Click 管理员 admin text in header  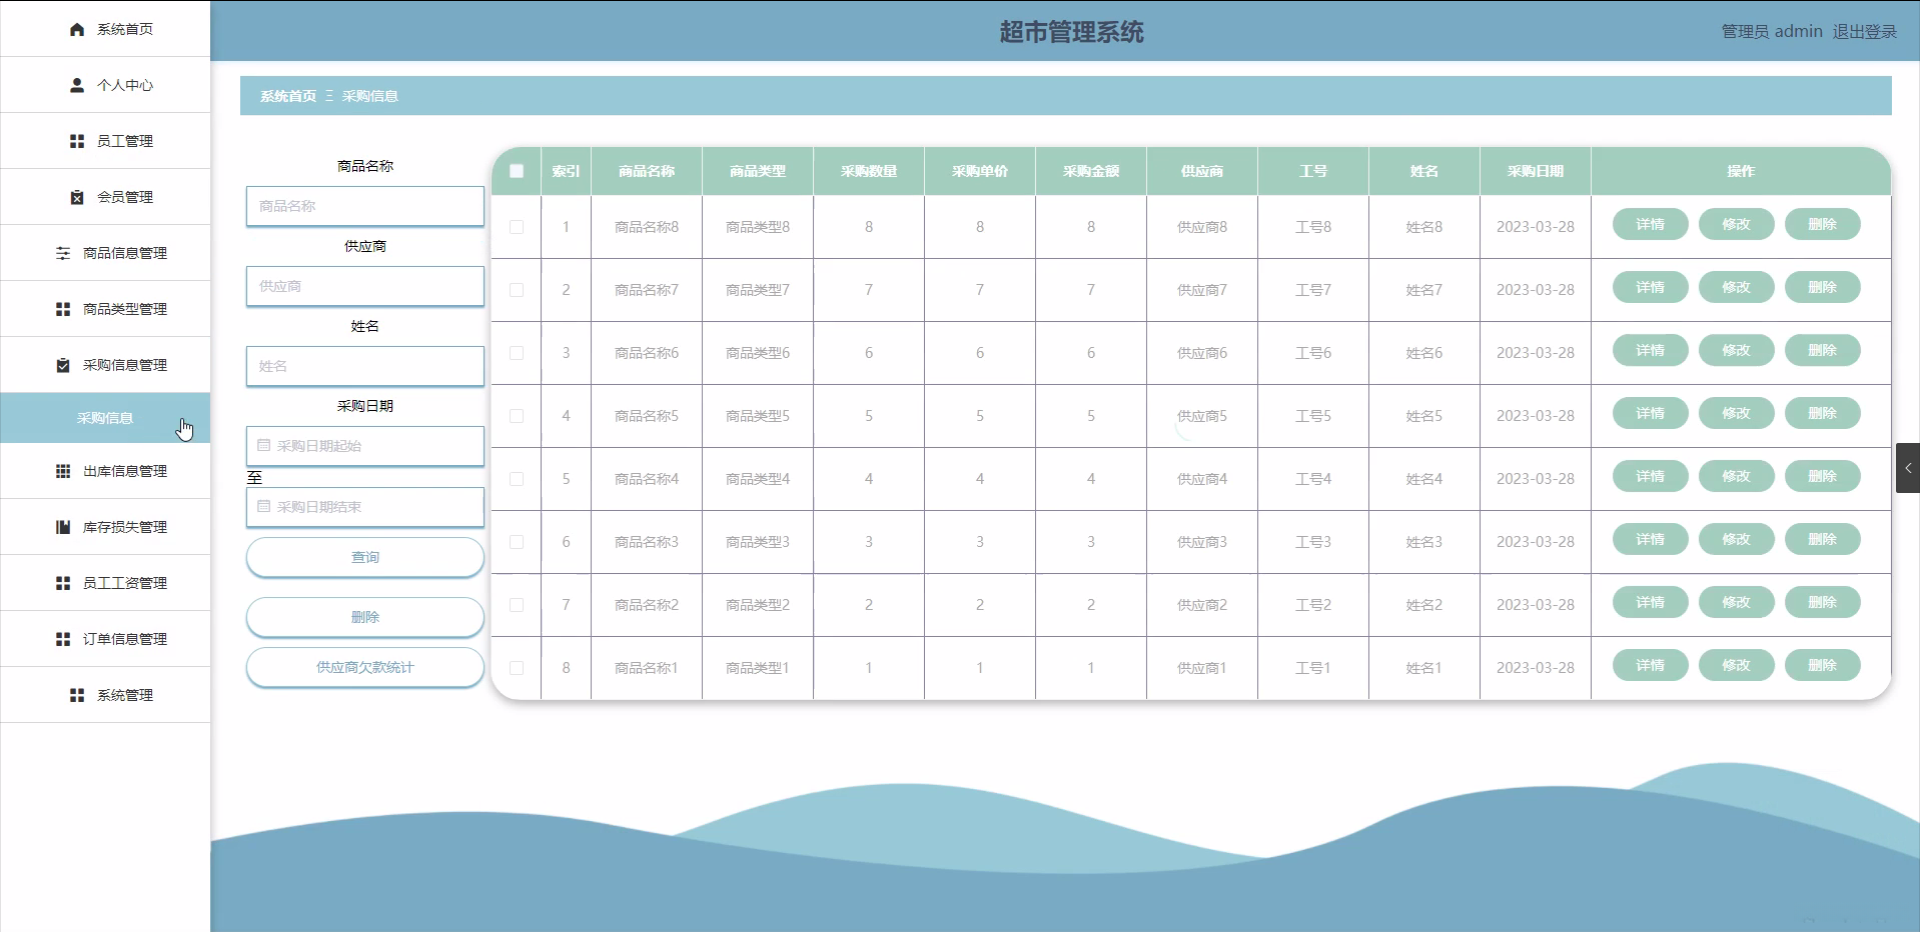coord(1771,32)
